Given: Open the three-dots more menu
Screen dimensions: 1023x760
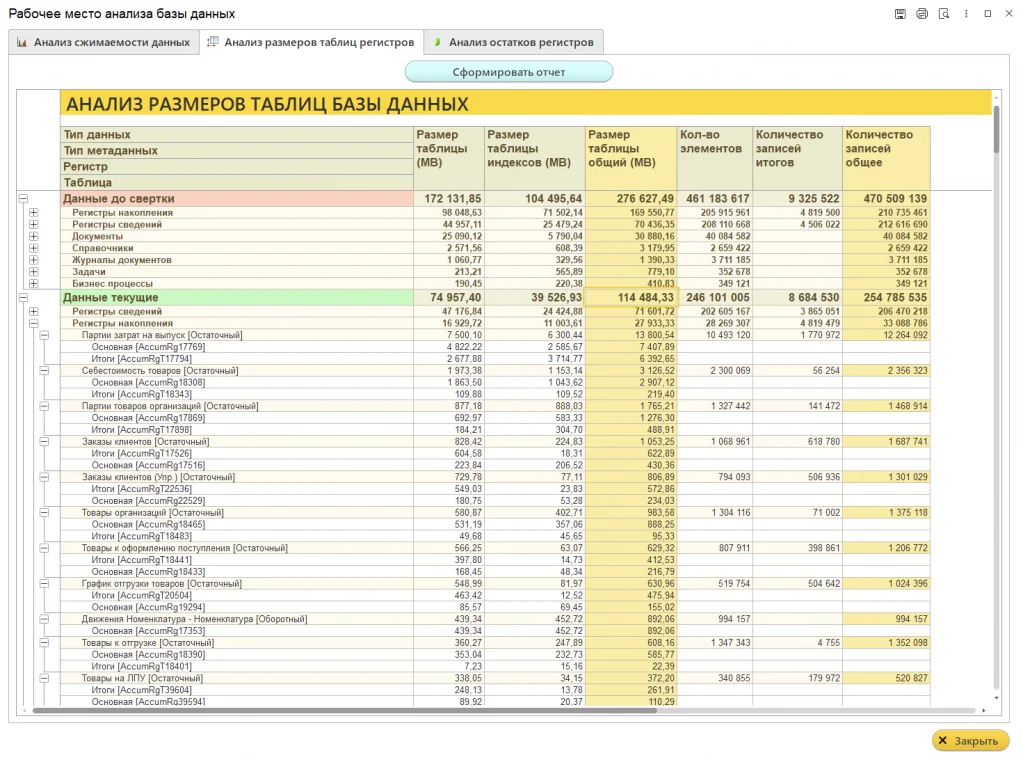Looking at the screenshot, I should [x=966, y=14].
